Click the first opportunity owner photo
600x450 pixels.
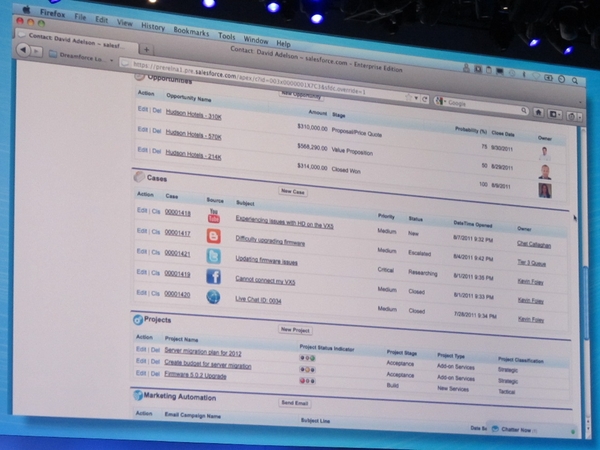pos(545,153)
